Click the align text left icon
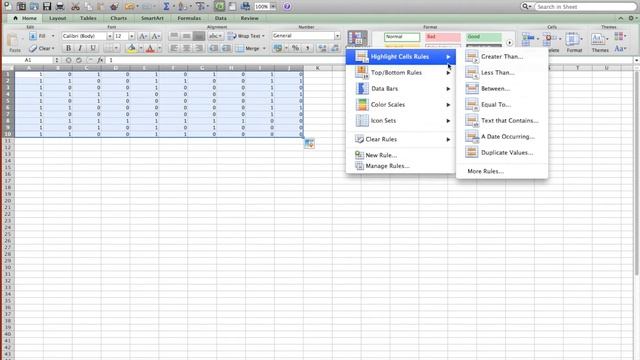 pos(174,48)
